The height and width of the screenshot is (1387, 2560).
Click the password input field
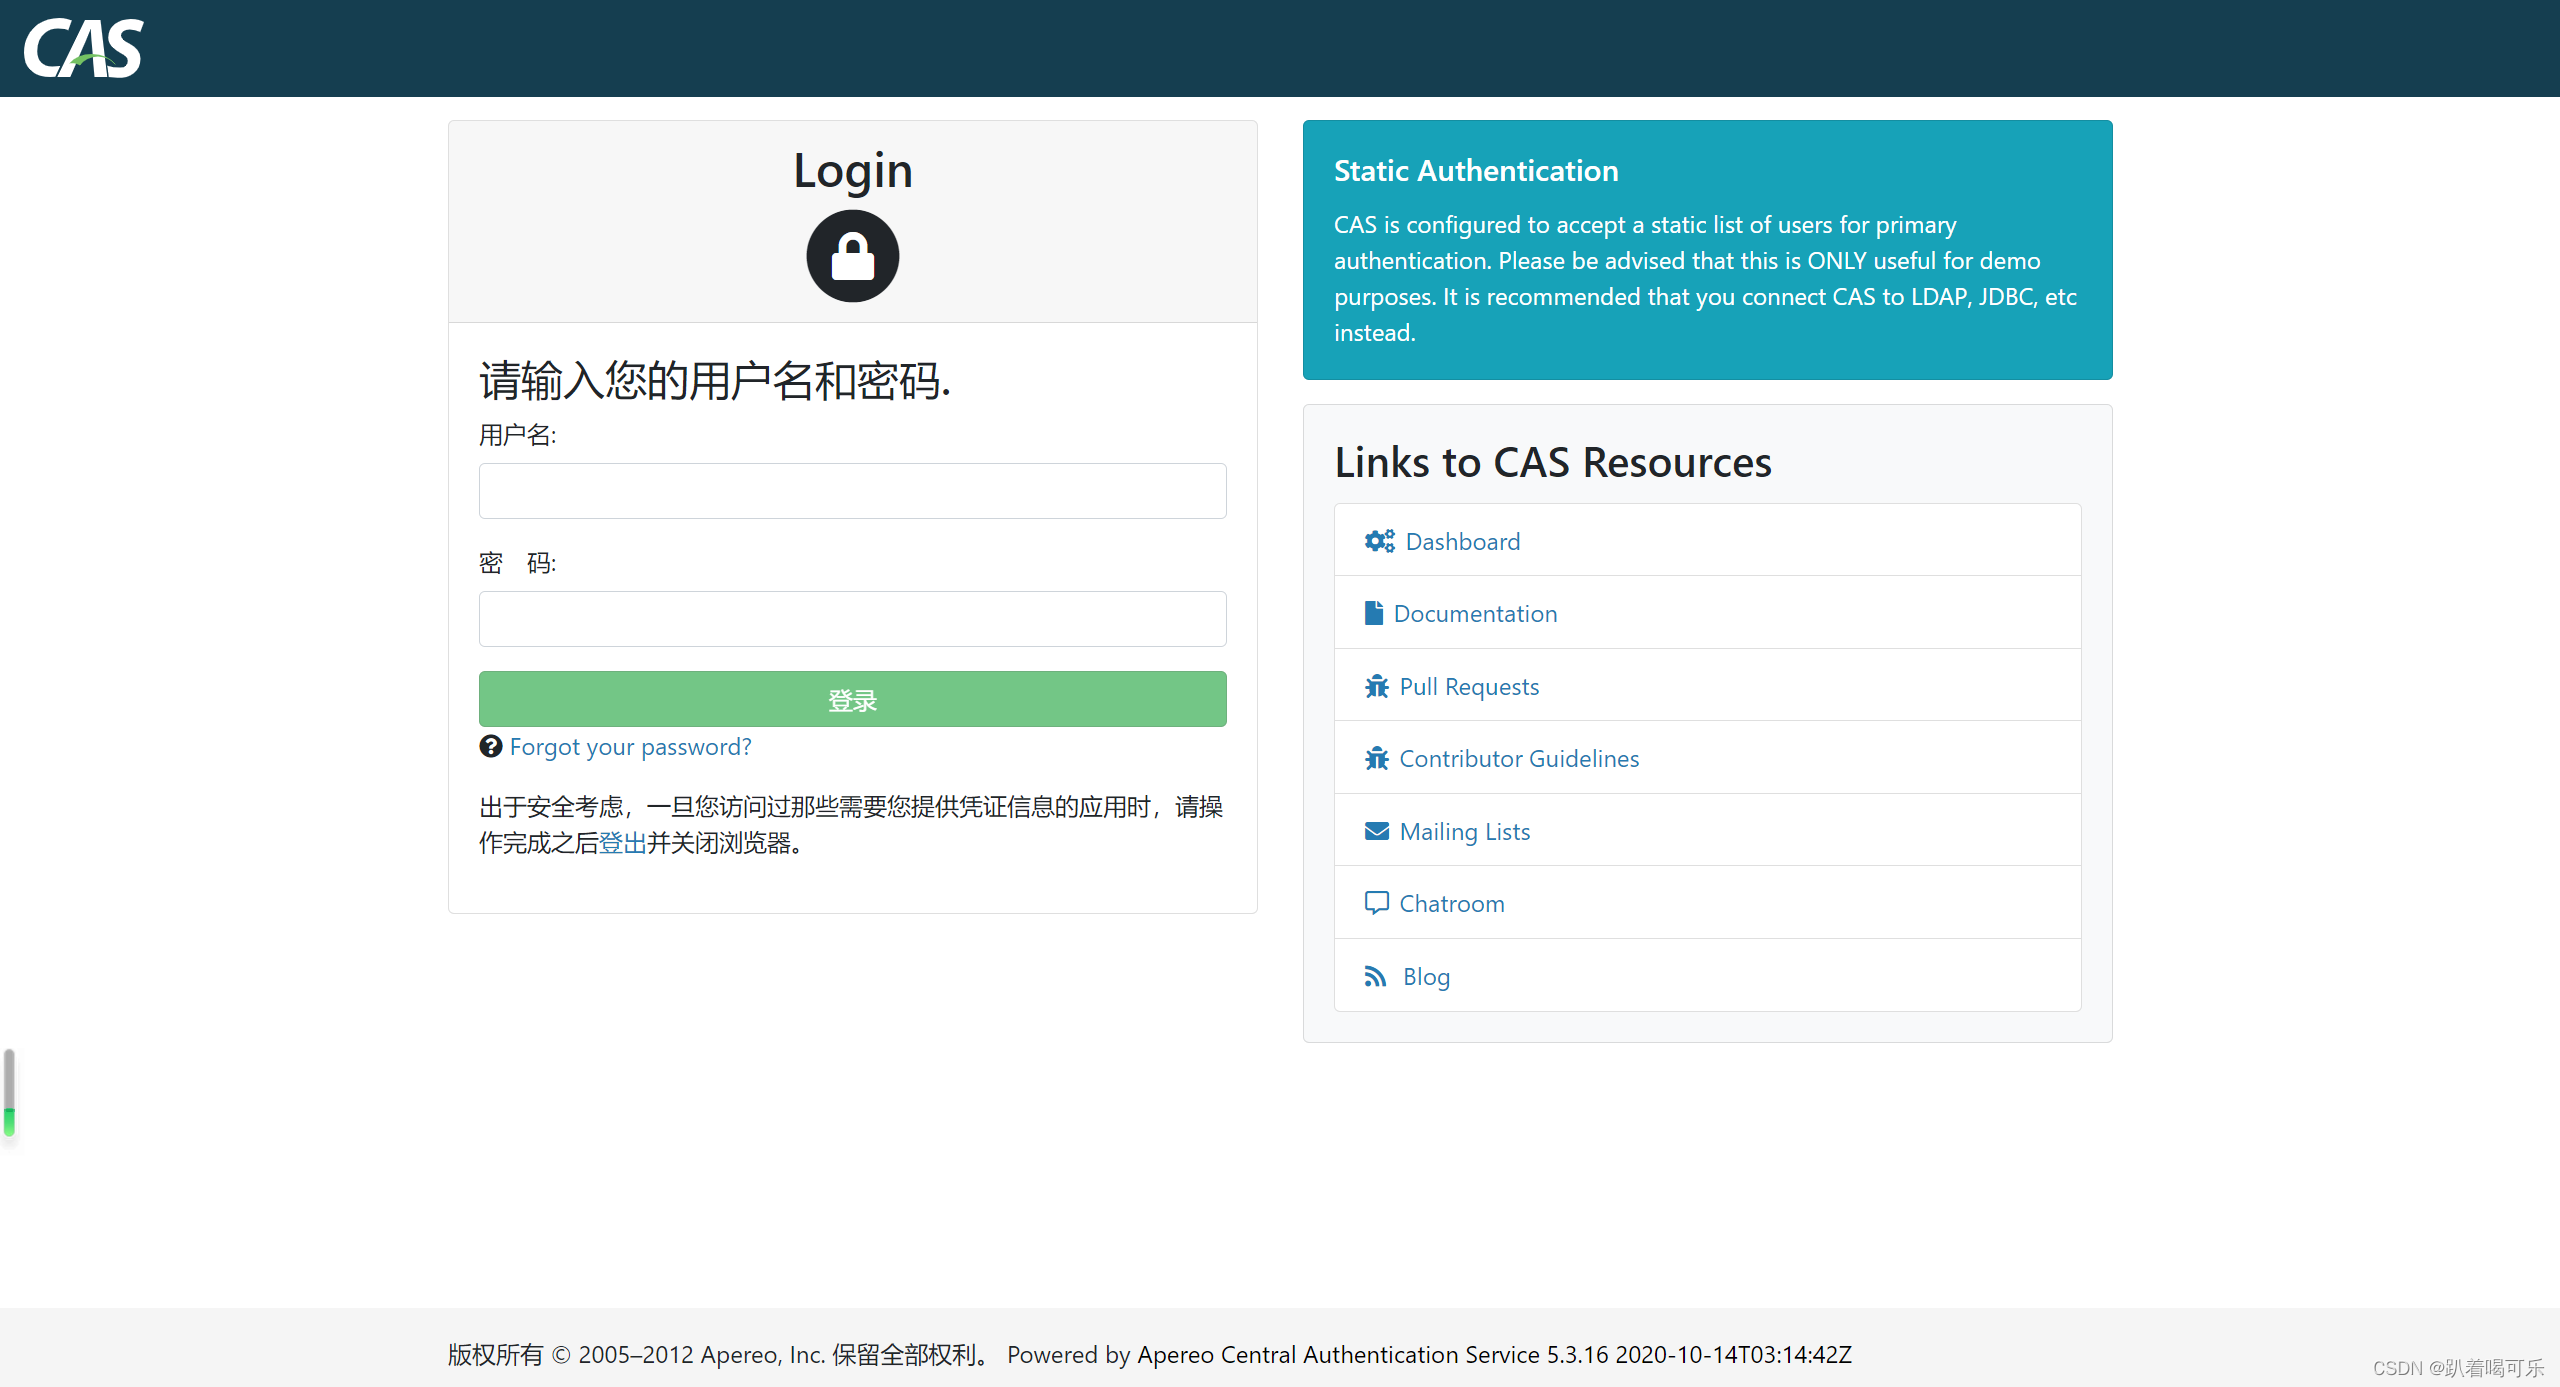850,617
